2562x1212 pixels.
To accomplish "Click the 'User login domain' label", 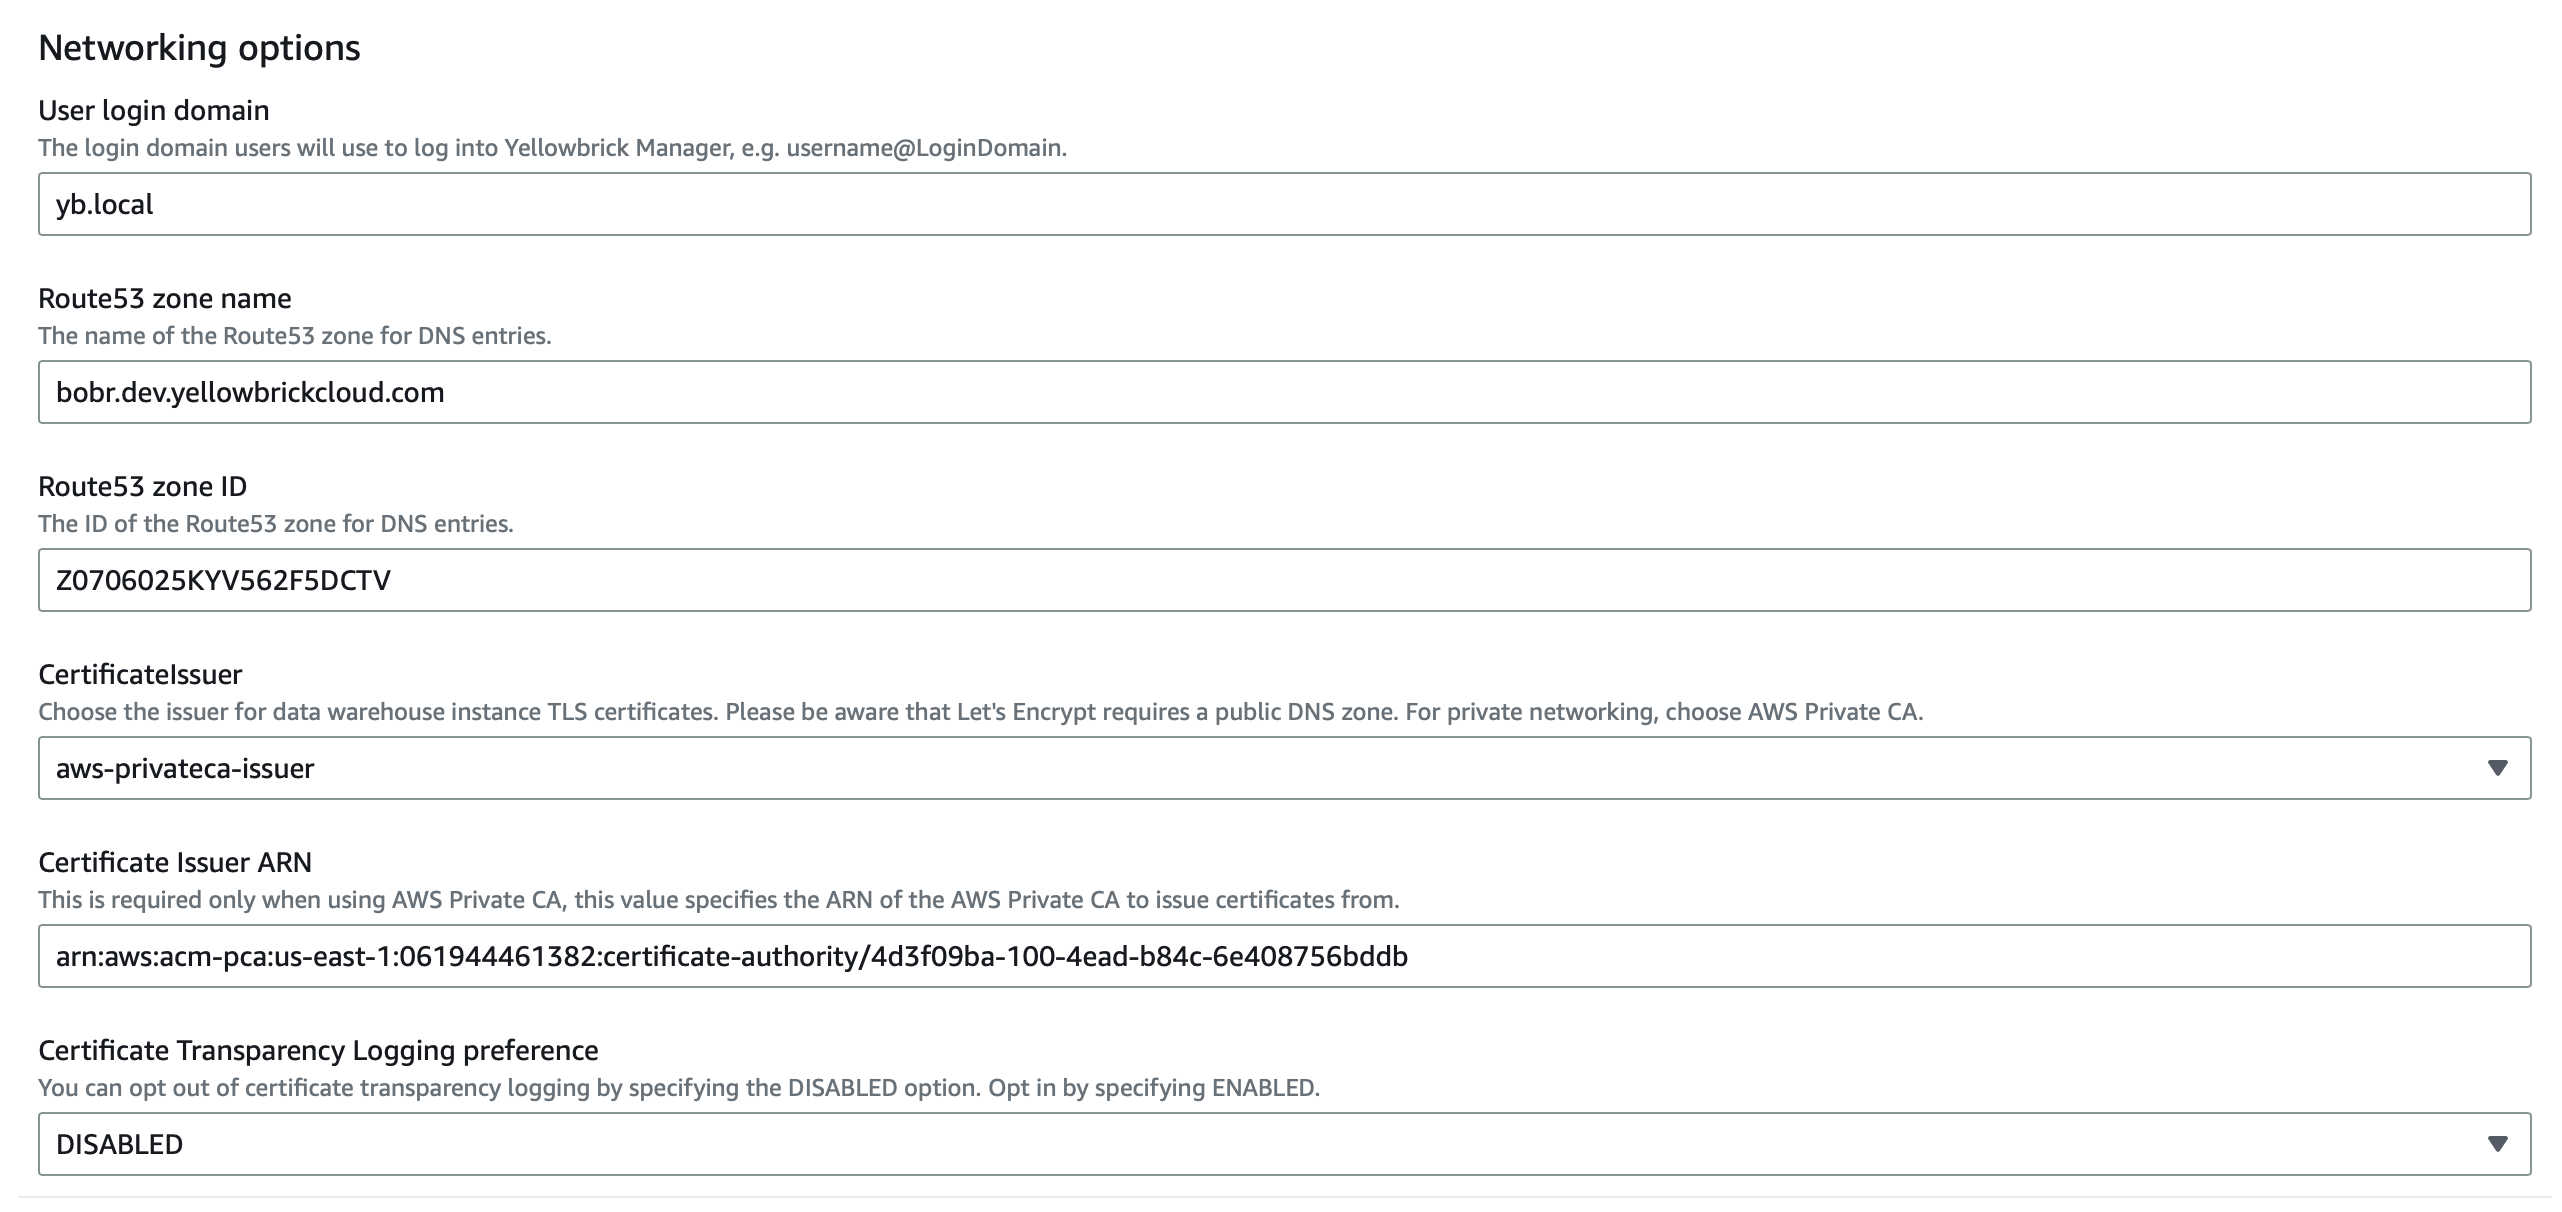I will coord(154,110).
